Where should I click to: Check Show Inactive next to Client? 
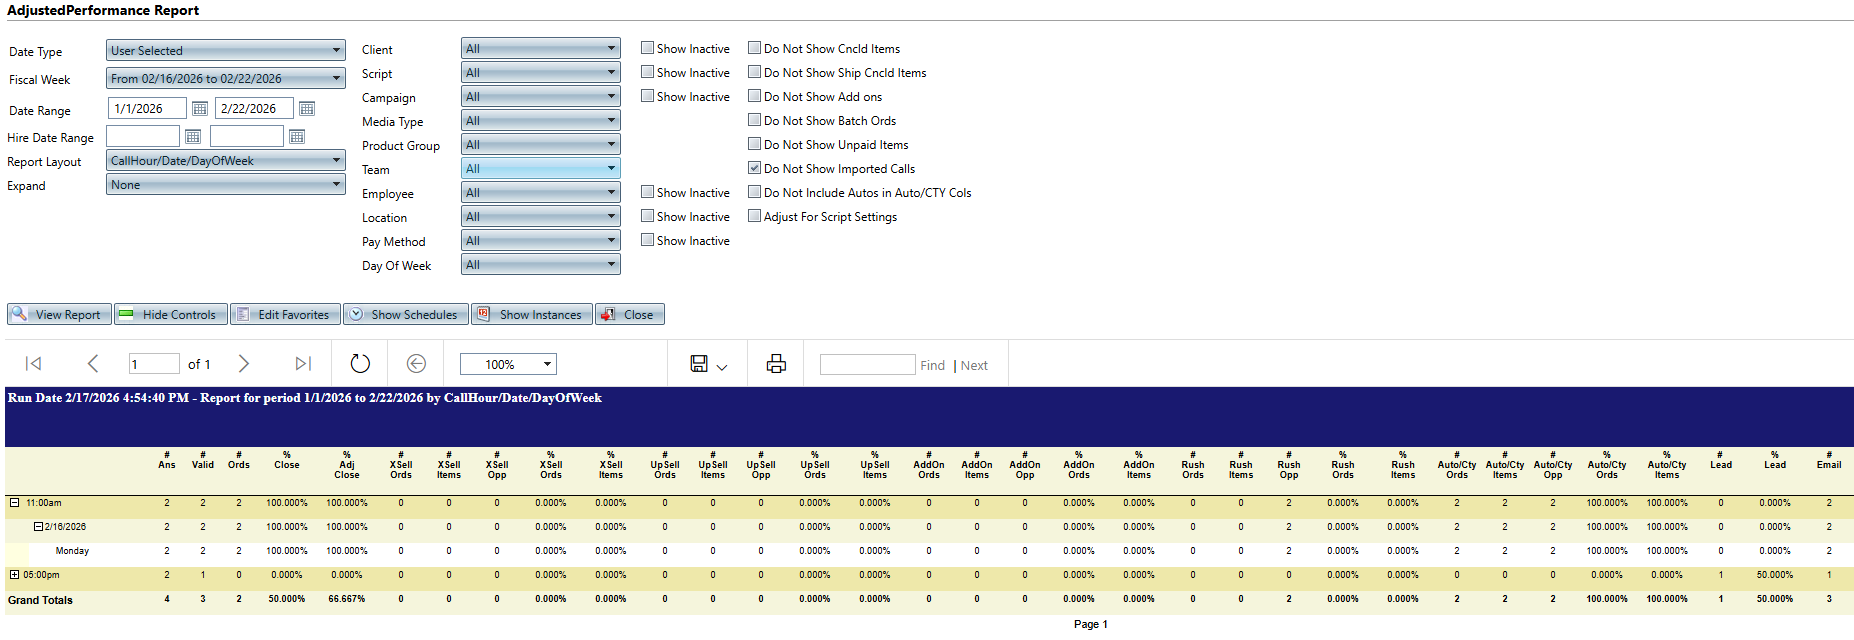click(648, 48)
